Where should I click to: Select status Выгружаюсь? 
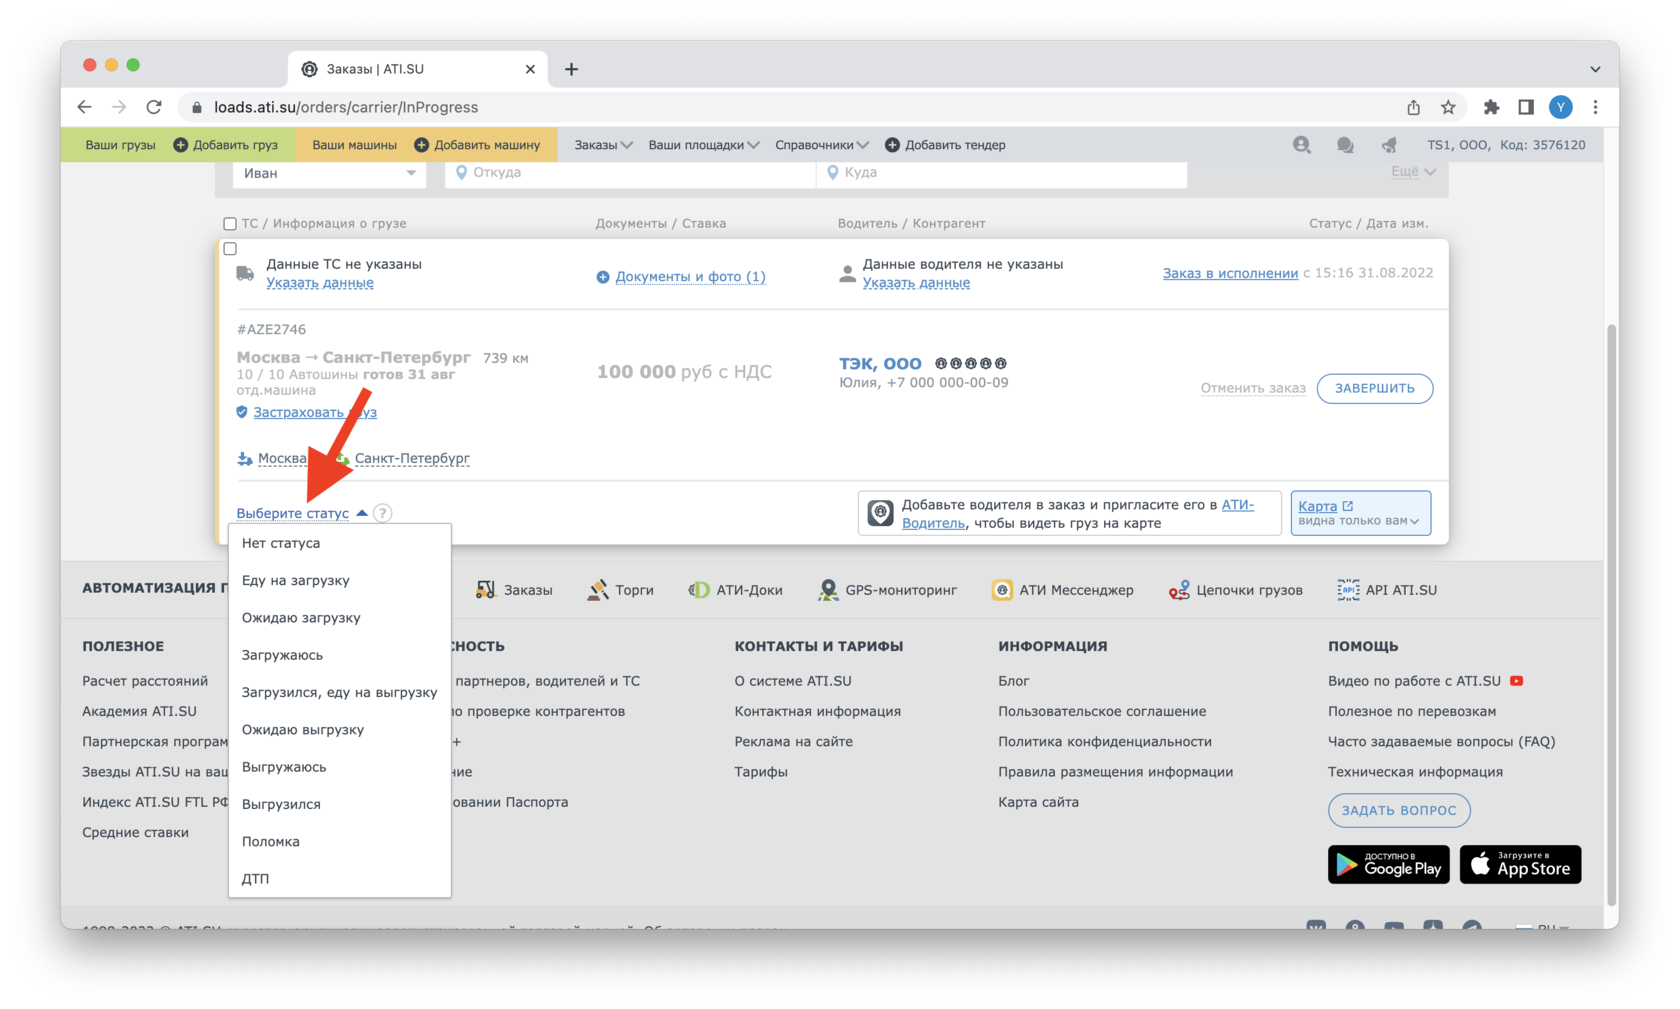click(340, 767)
